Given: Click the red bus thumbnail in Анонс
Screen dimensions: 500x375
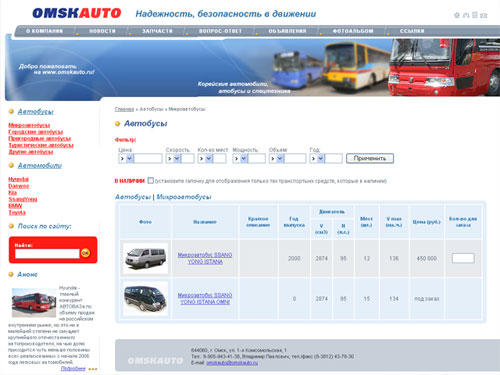Looking at the screenshot, I should click(34, 302).
